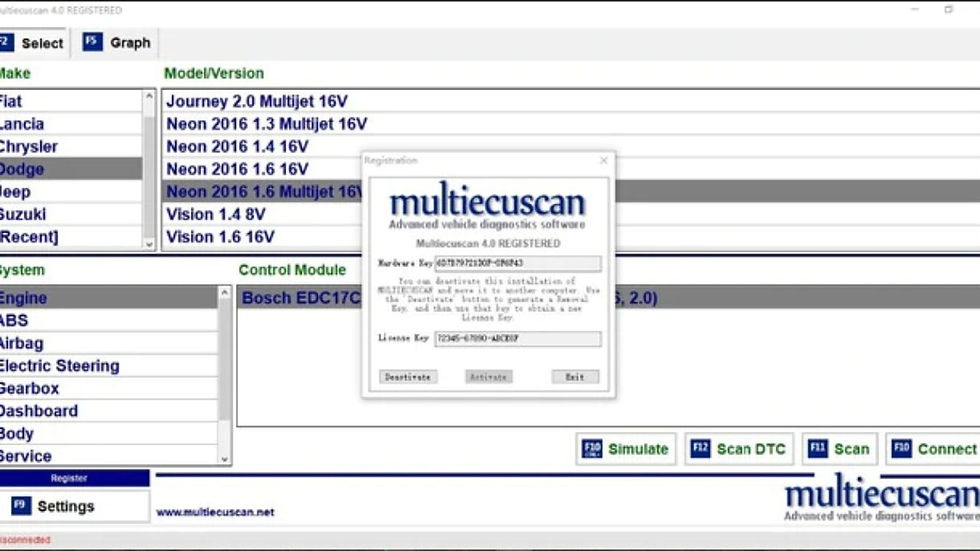
Task: Click the F10 icon on the Simulate button
Action: point(591,448)
